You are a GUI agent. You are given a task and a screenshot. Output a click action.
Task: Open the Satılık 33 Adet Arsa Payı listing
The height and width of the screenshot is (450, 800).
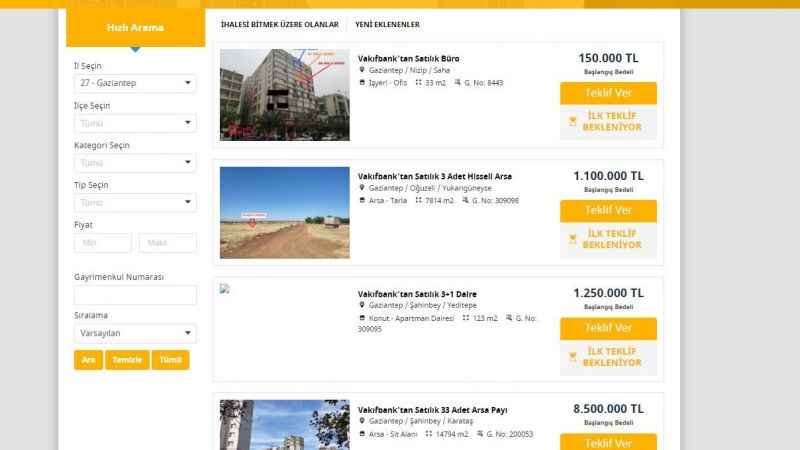point(432,410)
